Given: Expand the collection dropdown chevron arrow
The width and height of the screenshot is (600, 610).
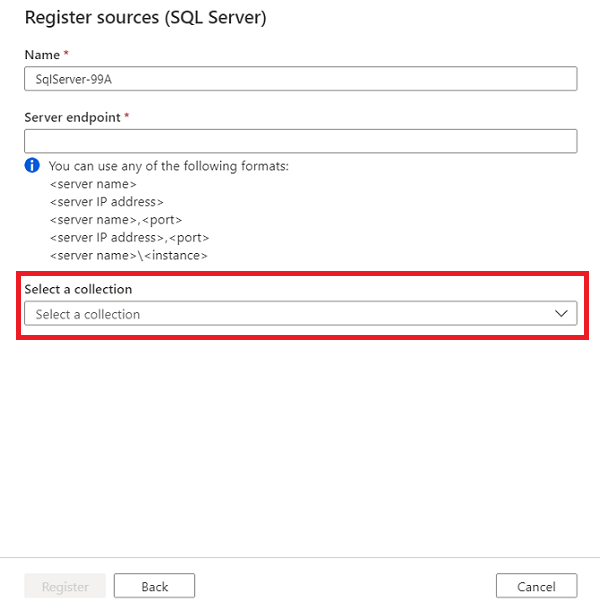Looking at the screenshot, I should tap(561, 314).
